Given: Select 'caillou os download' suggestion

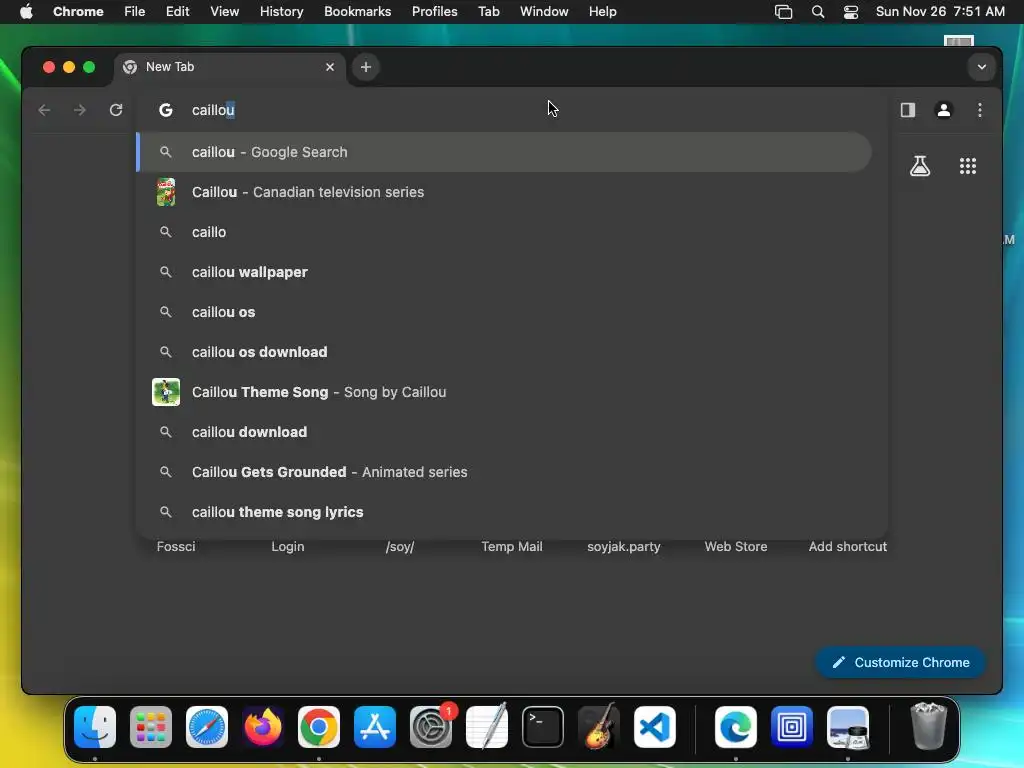Looking at the screenshot, I should tap(504, 352).
